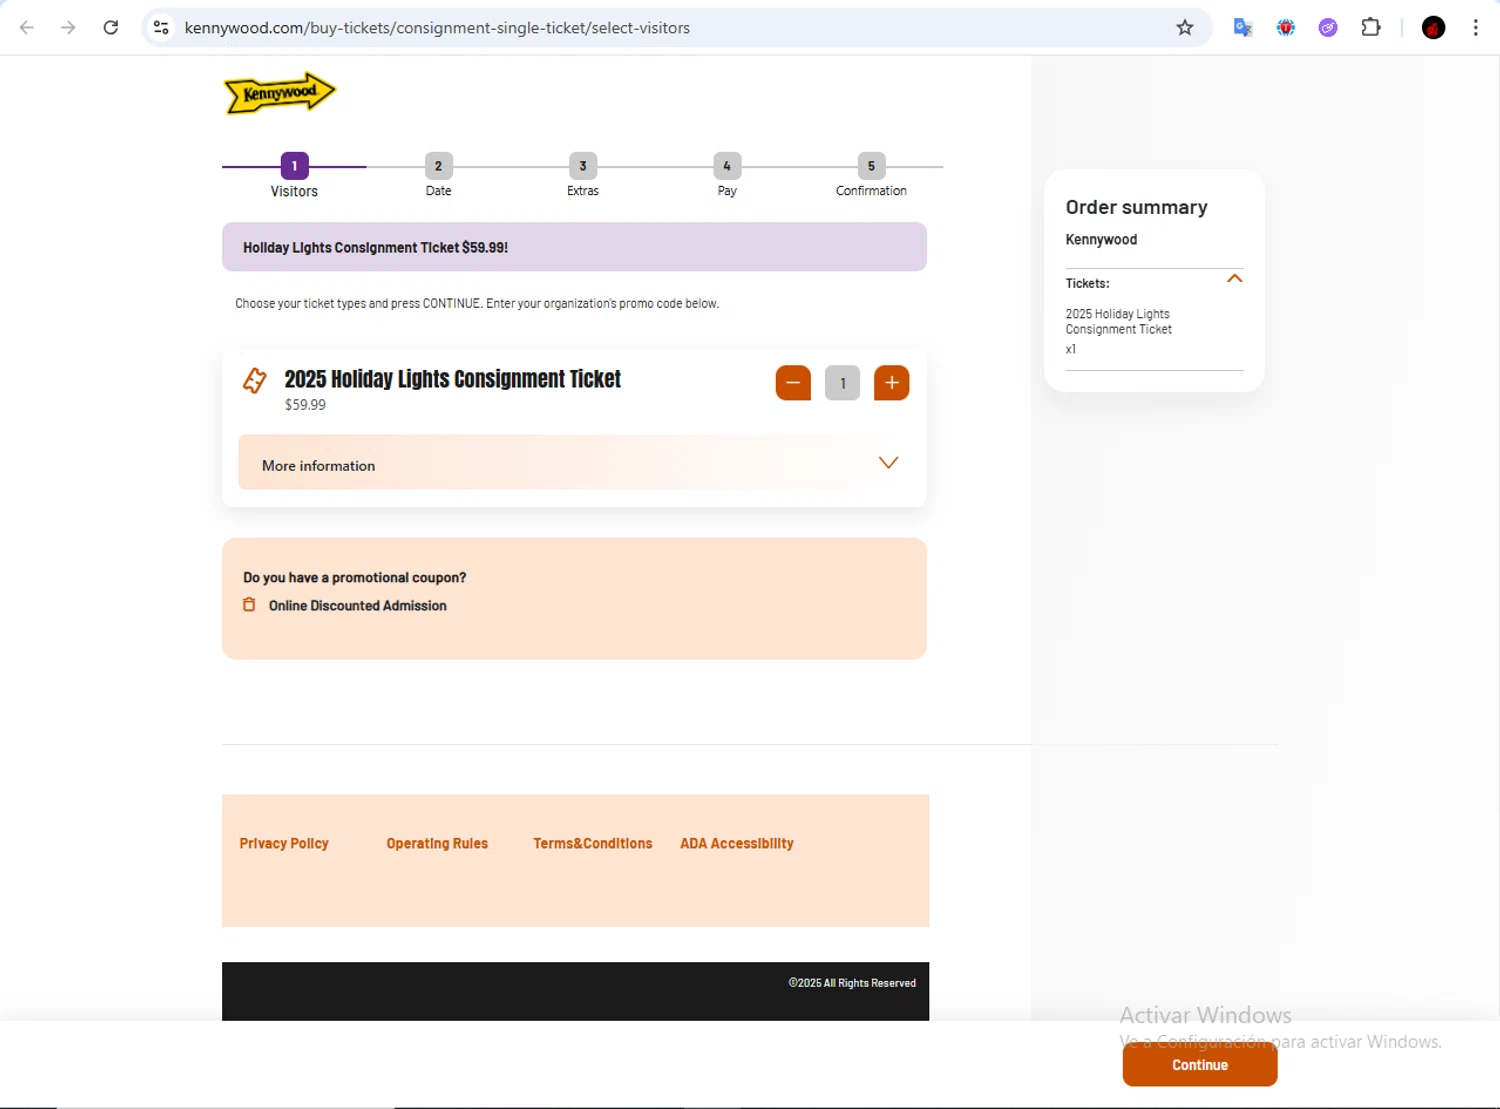This screenshot has width=1500, height=1109.
Task: Click the purple circular extension icon
Action: tap(1328, 28)
